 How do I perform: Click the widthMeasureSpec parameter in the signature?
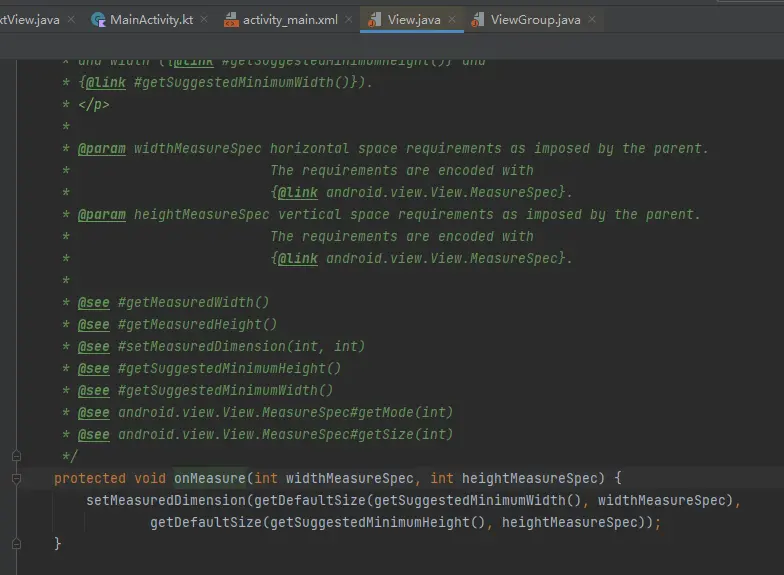[x=350, y=478]
